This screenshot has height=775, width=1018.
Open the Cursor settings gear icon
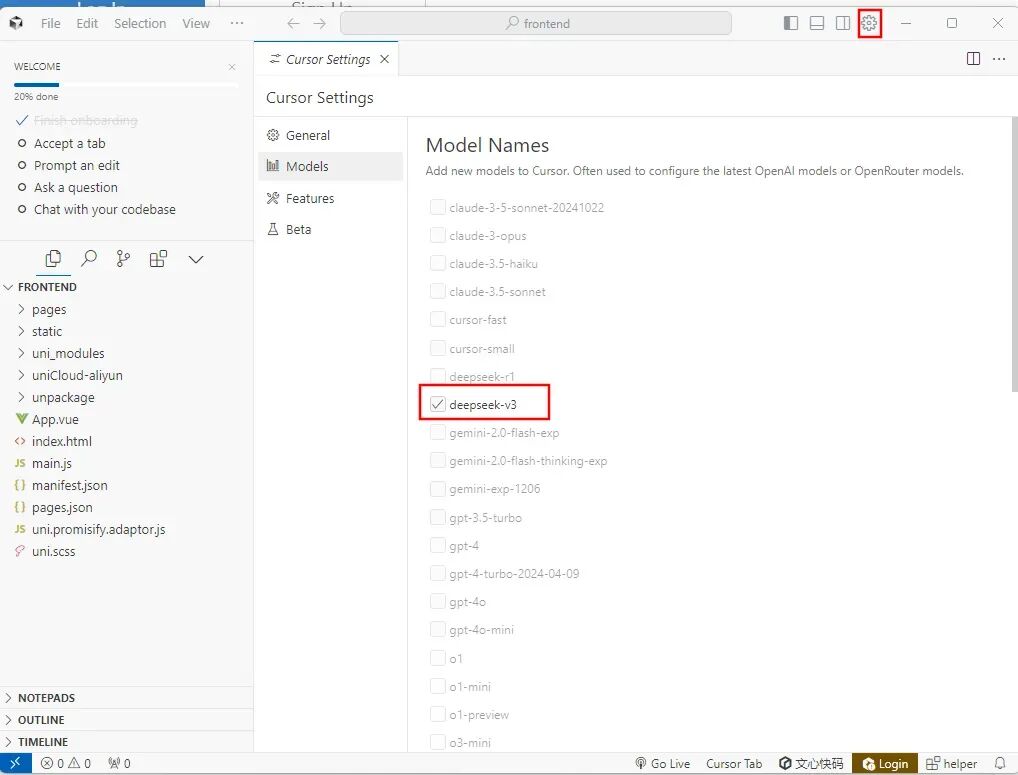pyautogui.click(x=869, y=23)
